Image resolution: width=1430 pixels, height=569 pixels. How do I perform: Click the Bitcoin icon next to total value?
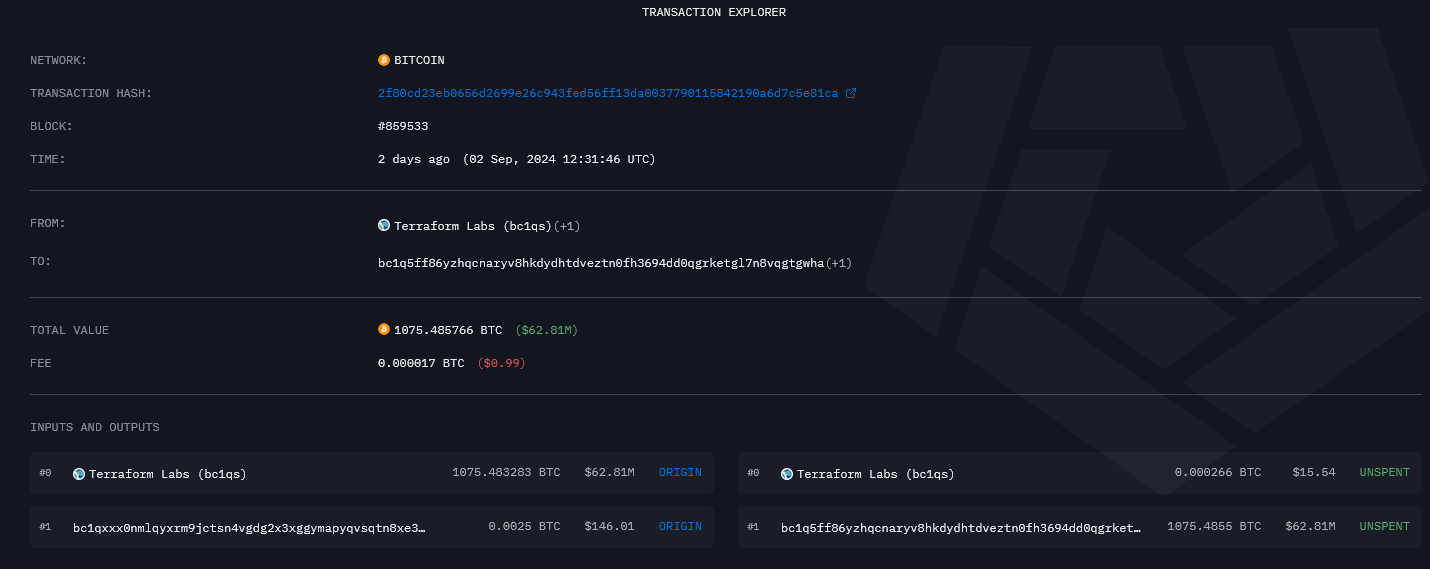[x=384, y=330]
